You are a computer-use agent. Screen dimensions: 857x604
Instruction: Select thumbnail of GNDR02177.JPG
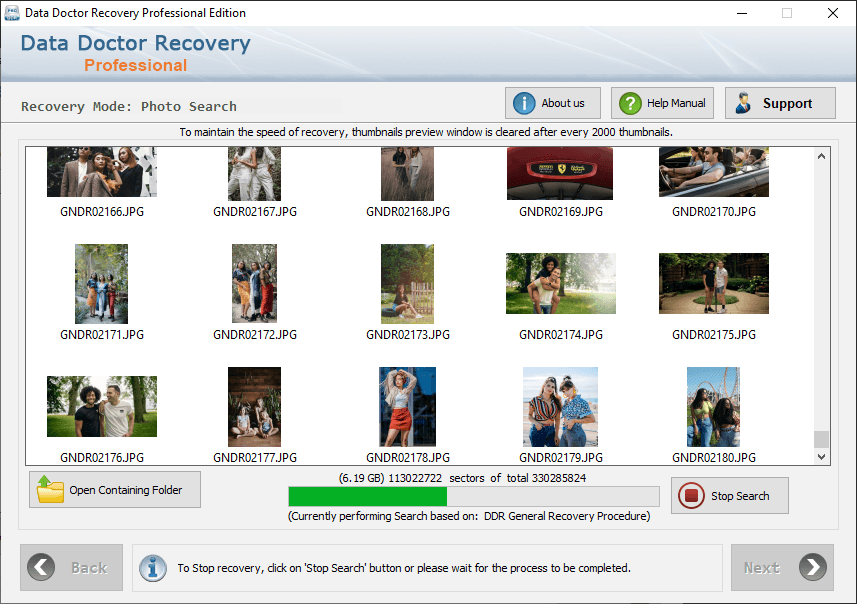[254, 407]
